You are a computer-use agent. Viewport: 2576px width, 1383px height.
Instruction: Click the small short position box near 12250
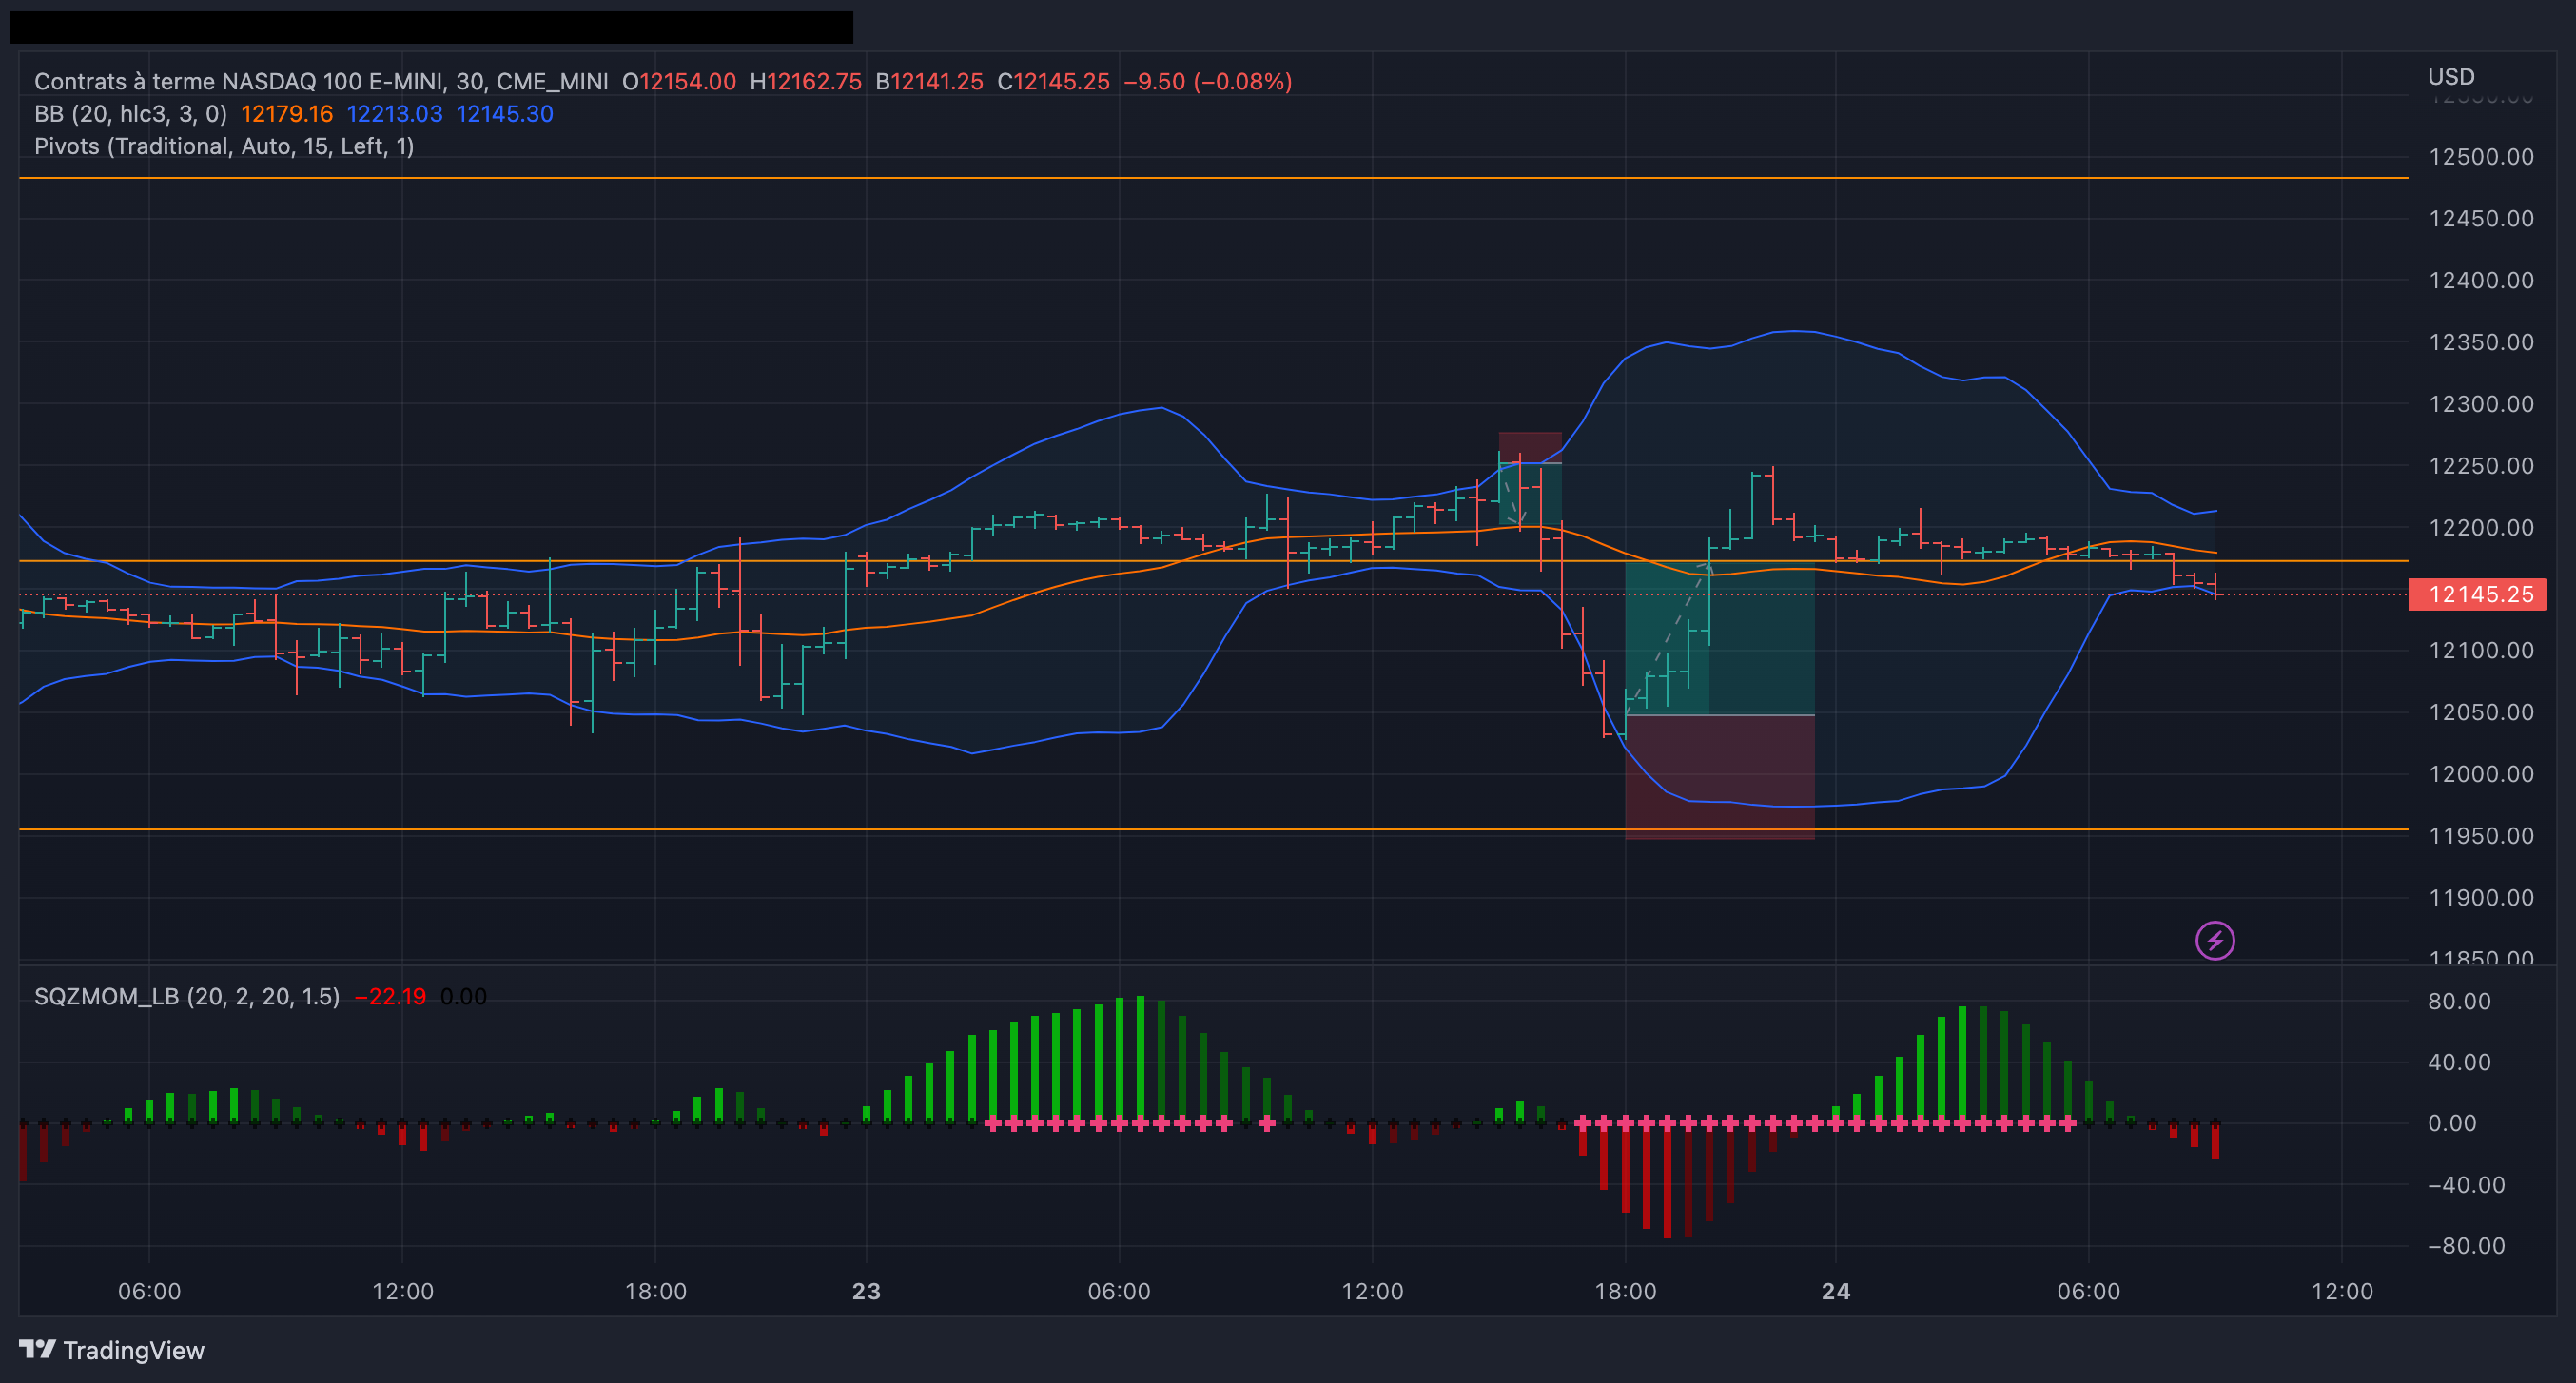[x=1530, y=480]
